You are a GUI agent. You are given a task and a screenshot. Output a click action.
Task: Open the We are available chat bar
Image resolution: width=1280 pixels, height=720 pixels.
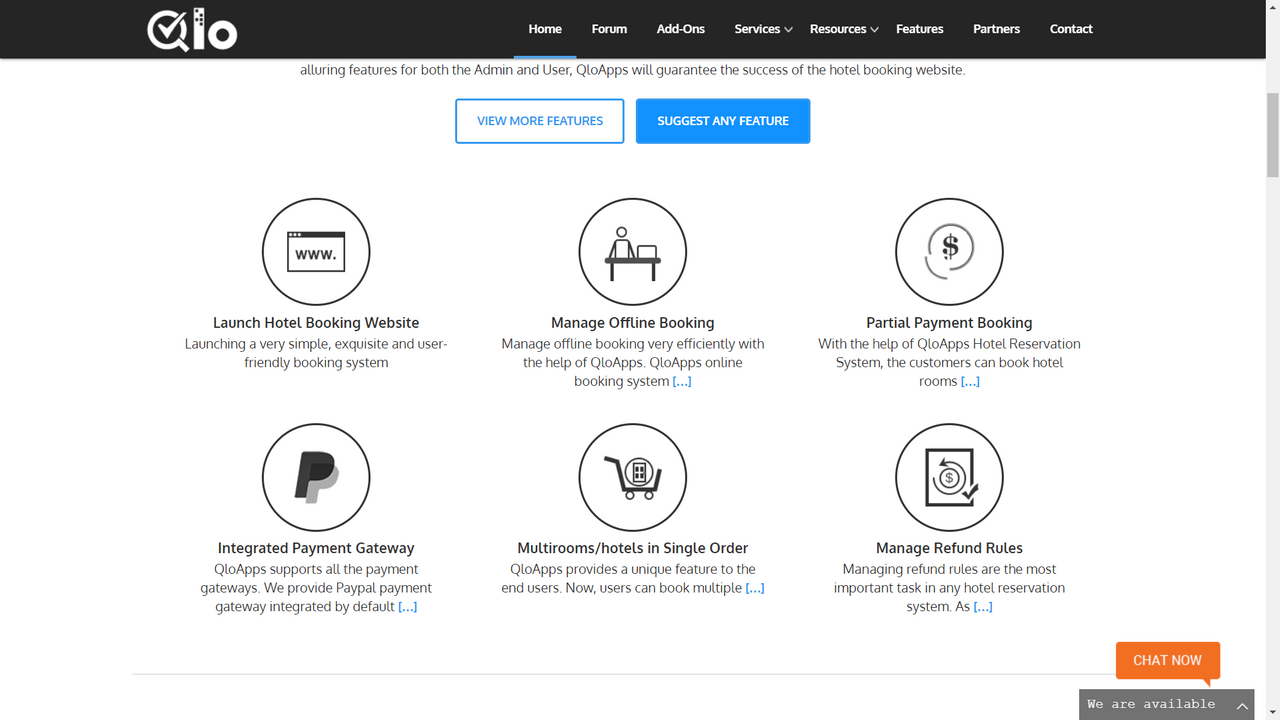tap(1166, 704)
